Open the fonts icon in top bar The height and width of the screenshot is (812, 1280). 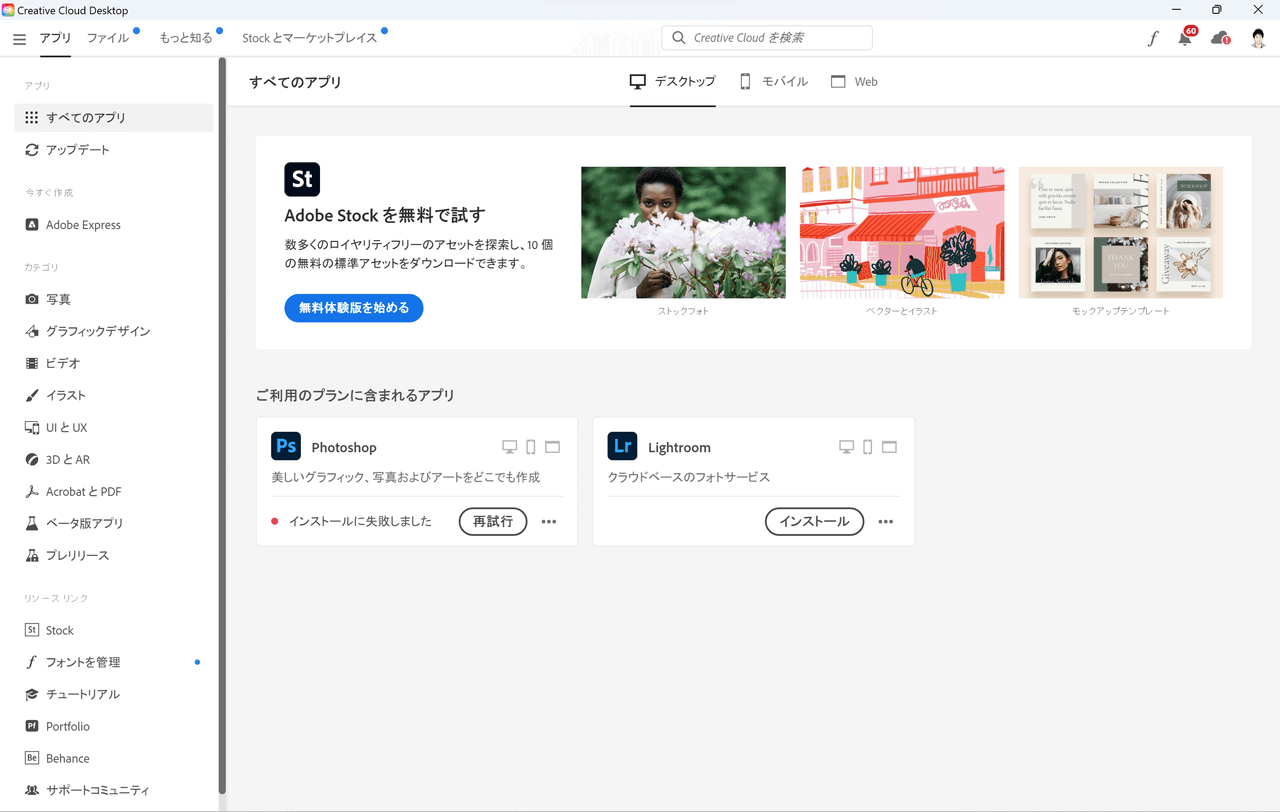(1152, 39)
